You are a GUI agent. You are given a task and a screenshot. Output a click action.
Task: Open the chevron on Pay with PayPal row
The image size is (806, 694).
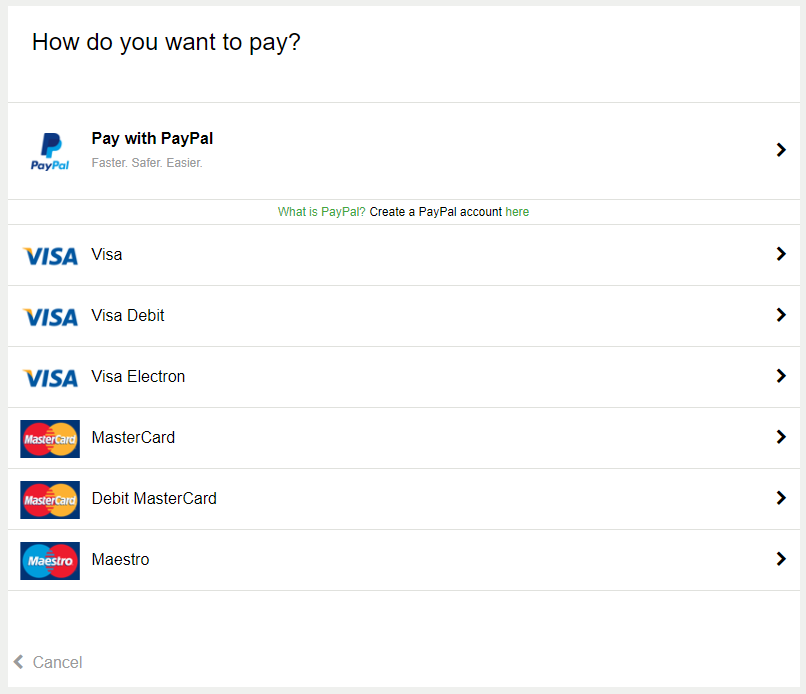[x=781, y=150]
